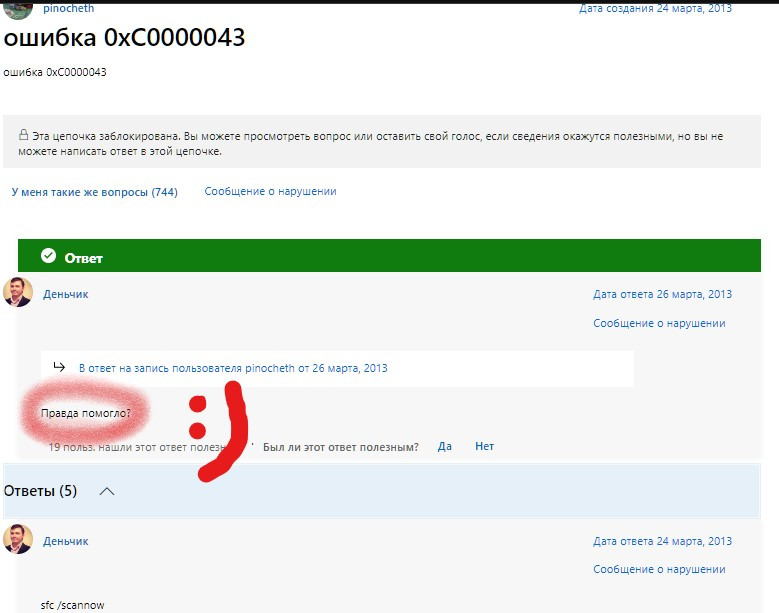Click the ошибка 0xC0000043 question title
Image resolution: width=779 pixels, height=613 pixels.
point(125,38)
